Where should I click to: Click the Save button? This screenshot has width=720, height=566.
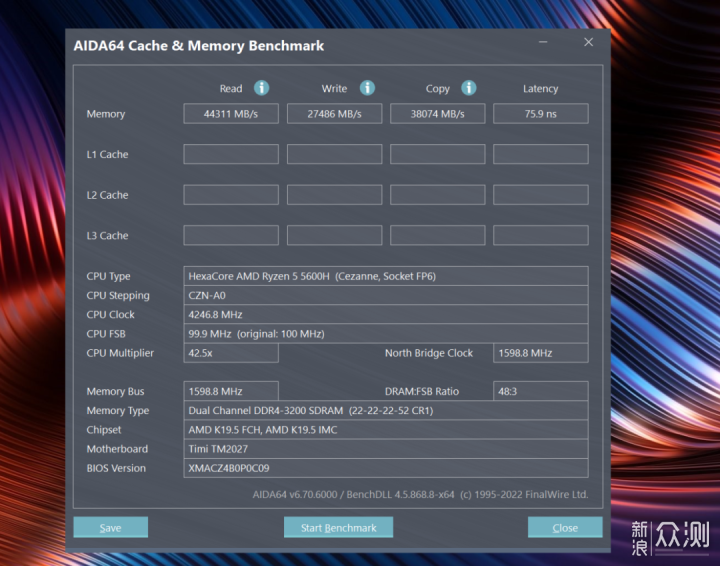tap(111, 527)
